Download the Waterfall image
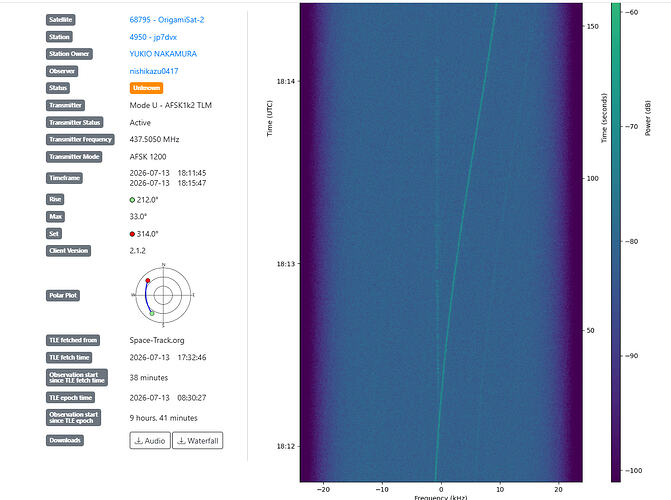The height and width of the screenshot is (500, 671). (198, 440)
